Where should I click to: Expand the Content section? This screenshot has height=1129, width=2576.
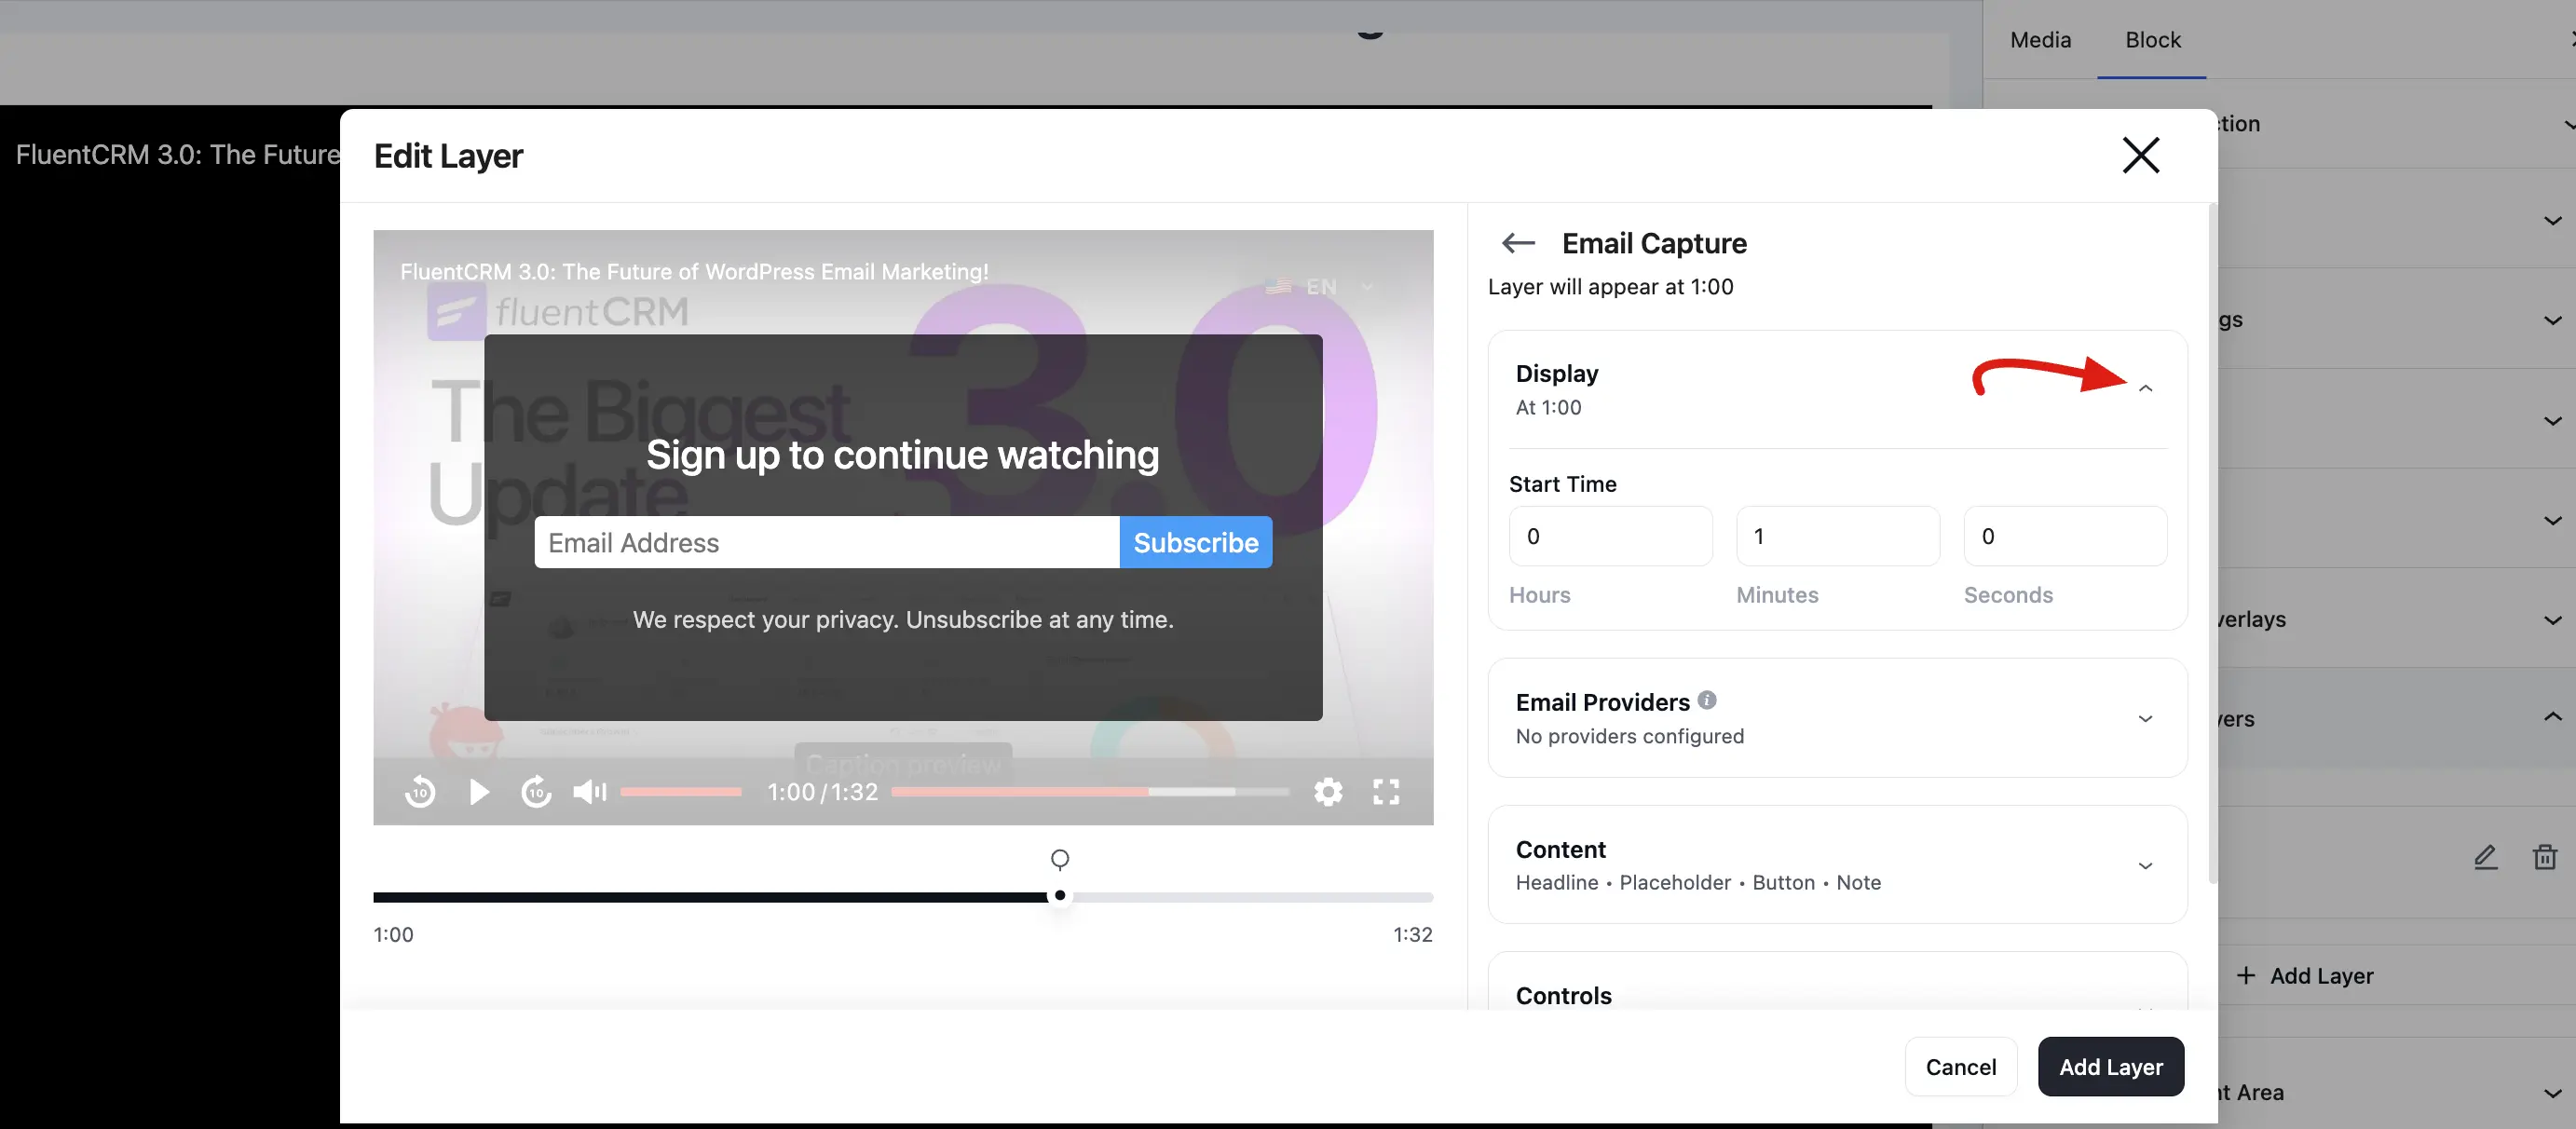[x=2145, y=866]
